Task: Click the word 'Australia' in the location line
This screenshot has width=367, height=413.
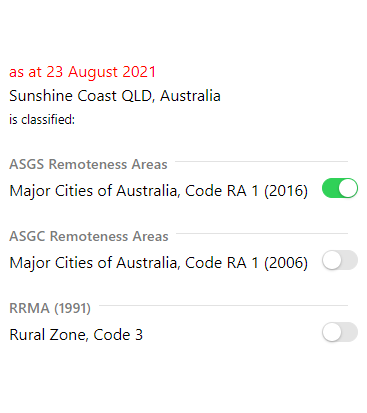Action: click(190, 96)
